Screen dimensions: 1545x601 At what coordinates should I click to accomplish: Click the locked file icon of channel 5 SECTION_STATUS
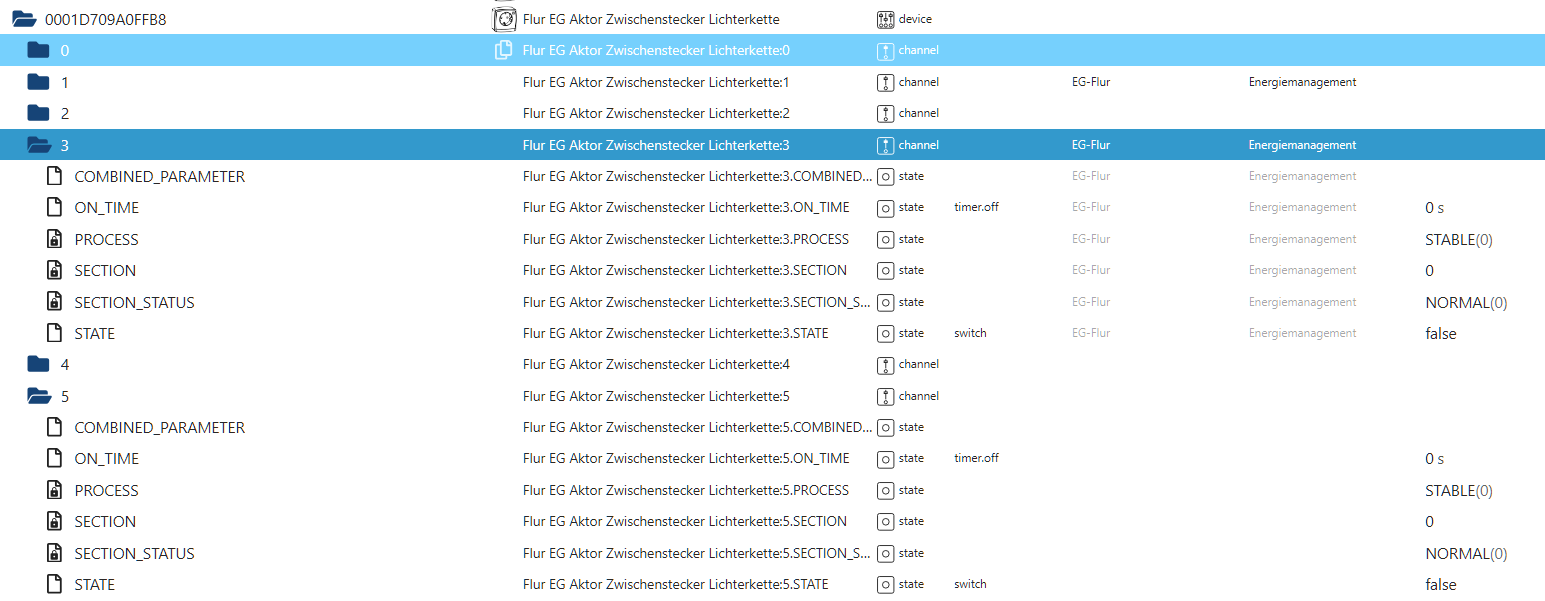[x=56, y=553]
